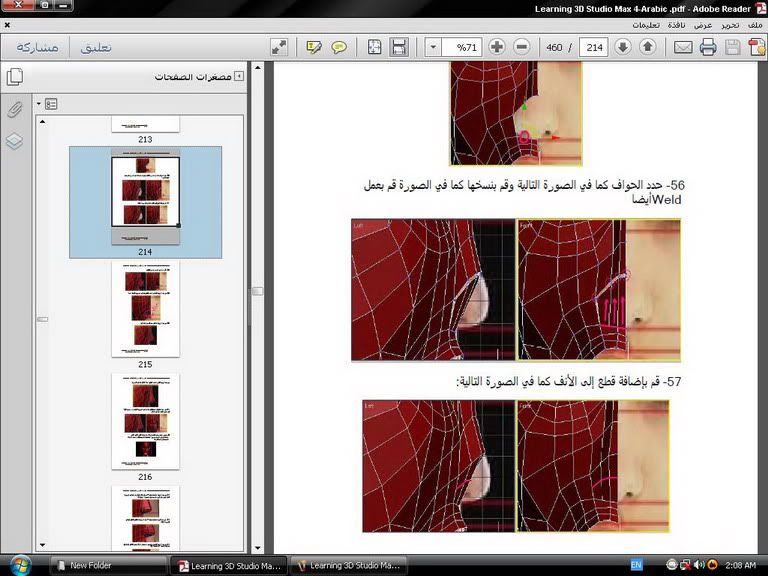
Task: Open the تعليق (Comment) pane
Action: coord(96,48)
